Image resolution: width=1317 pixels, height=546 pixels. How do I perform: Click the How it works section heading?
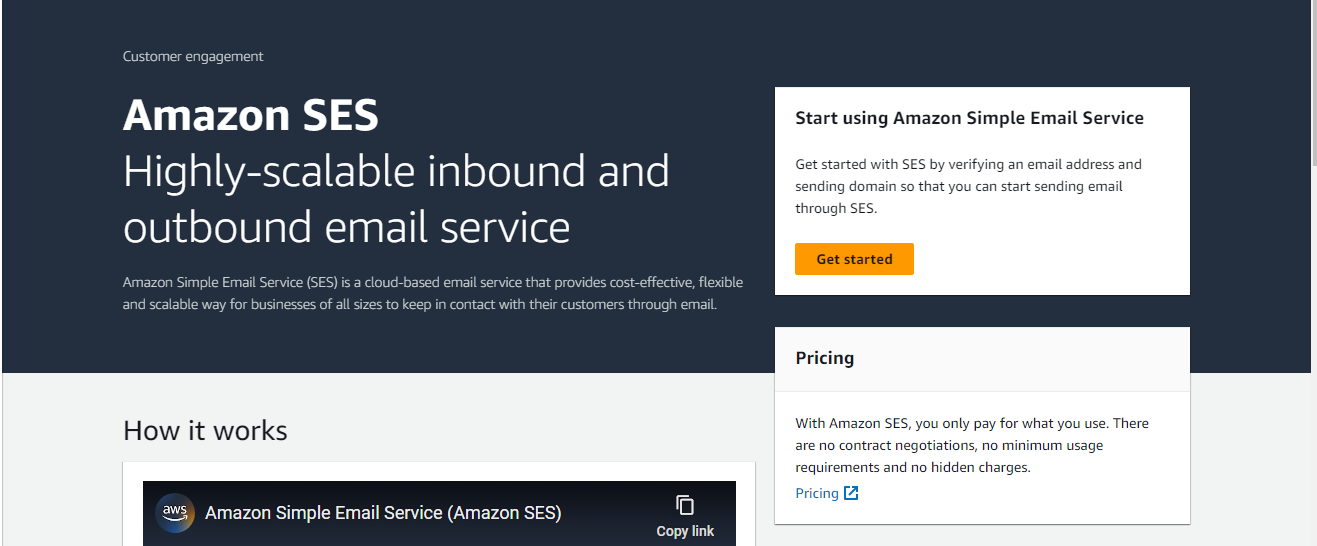[x=205, y=431]
